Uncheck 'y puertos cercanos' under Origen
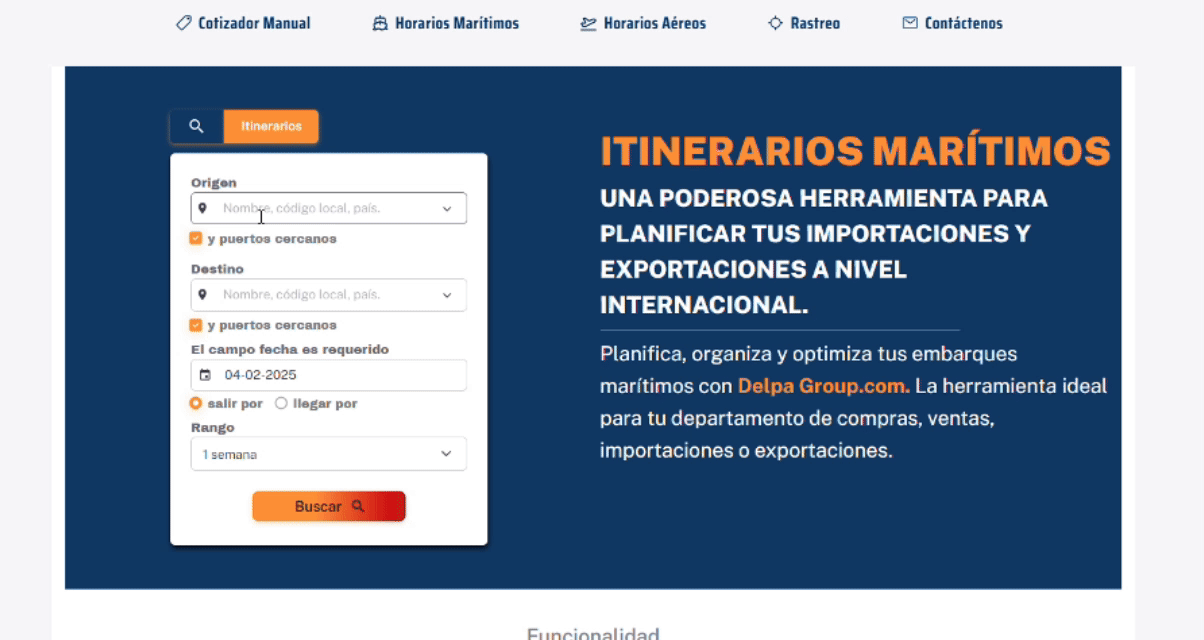1204x640 pixels. [196, 239]
